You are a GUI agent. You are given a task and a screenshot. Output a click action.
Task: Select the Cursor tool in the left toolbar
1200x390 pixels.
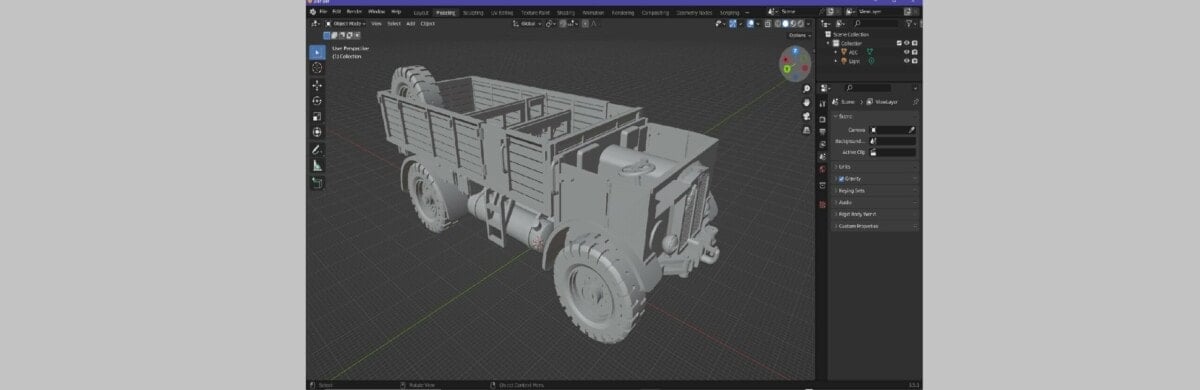(x=317, y=68)
